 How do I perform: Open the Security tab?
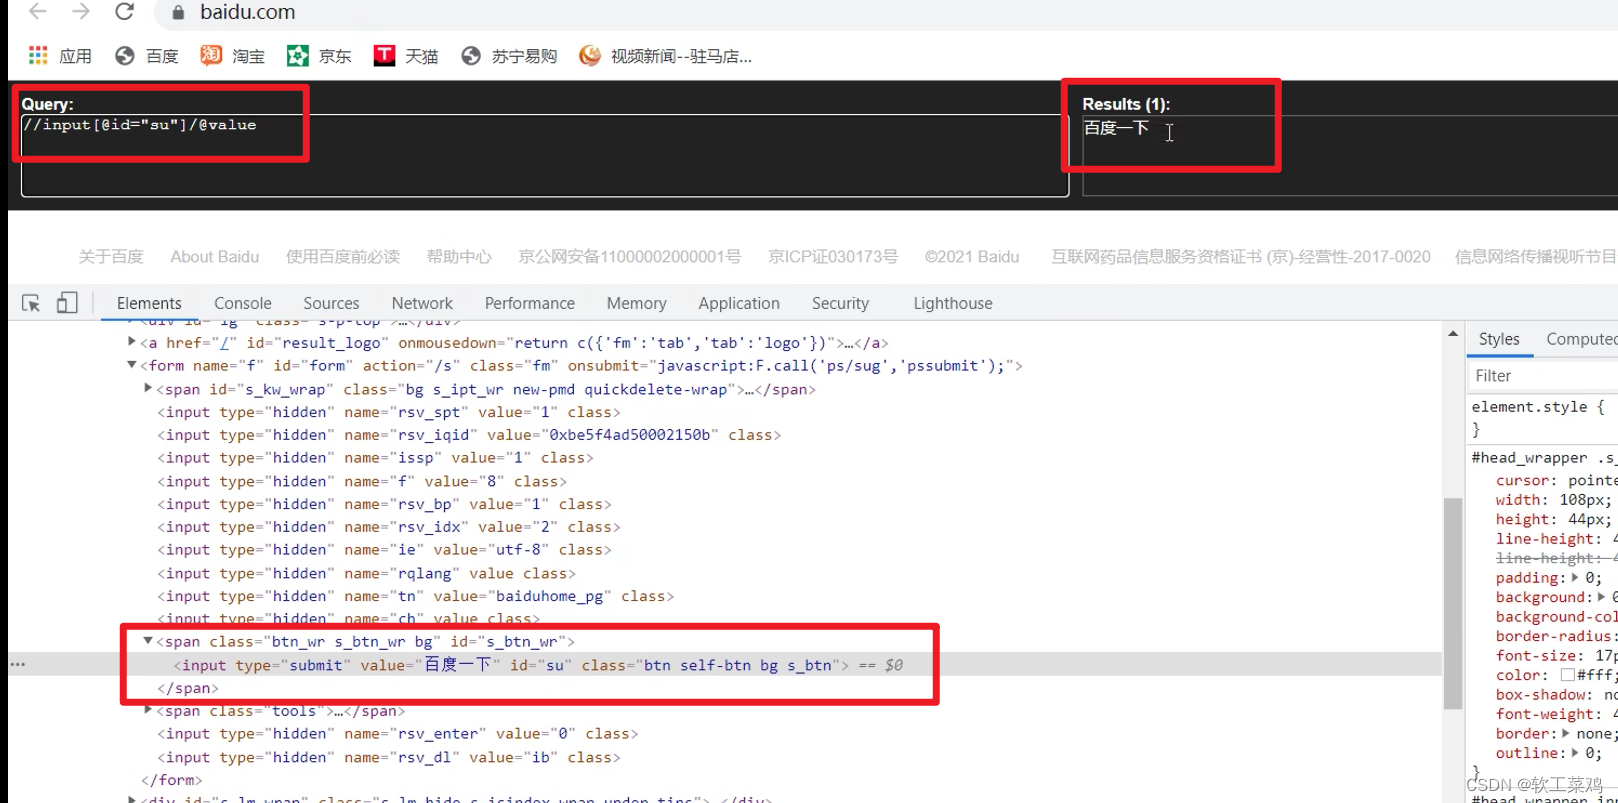[x=840, y=303]
